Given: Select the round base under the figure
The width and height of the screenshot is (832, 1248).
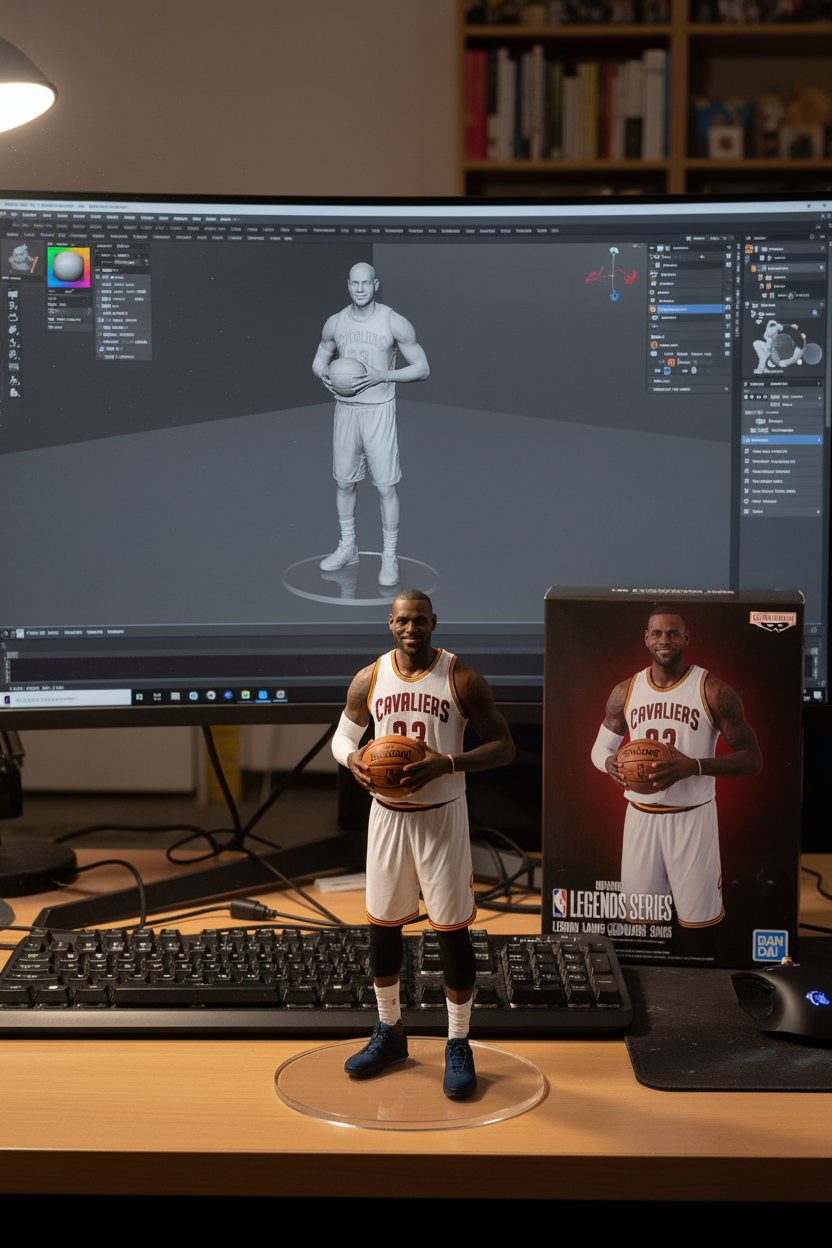Looking at the screenshot, I should (x=360, y=579).
